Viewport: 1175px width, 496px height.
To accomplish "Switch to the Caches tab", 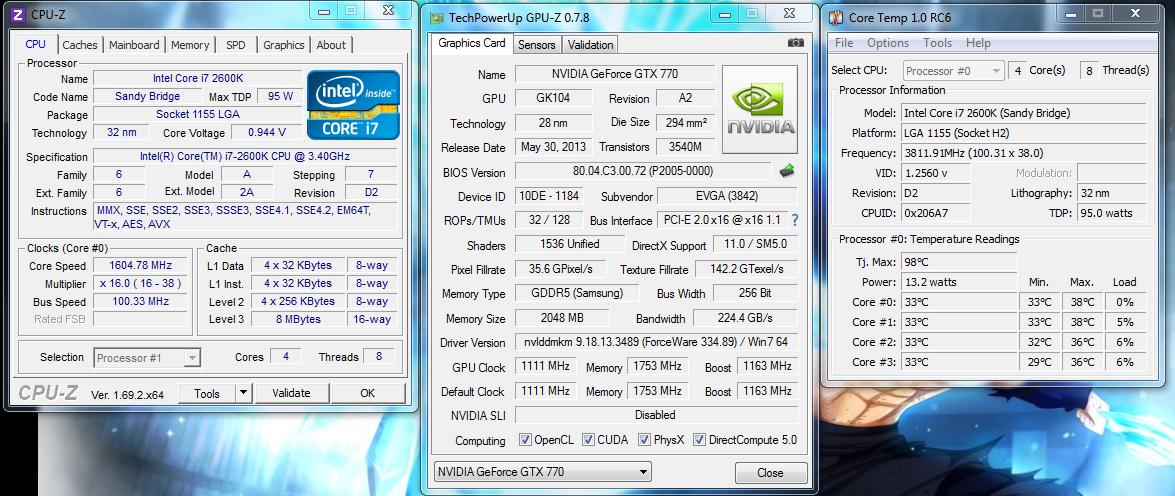I will point(79,45).
